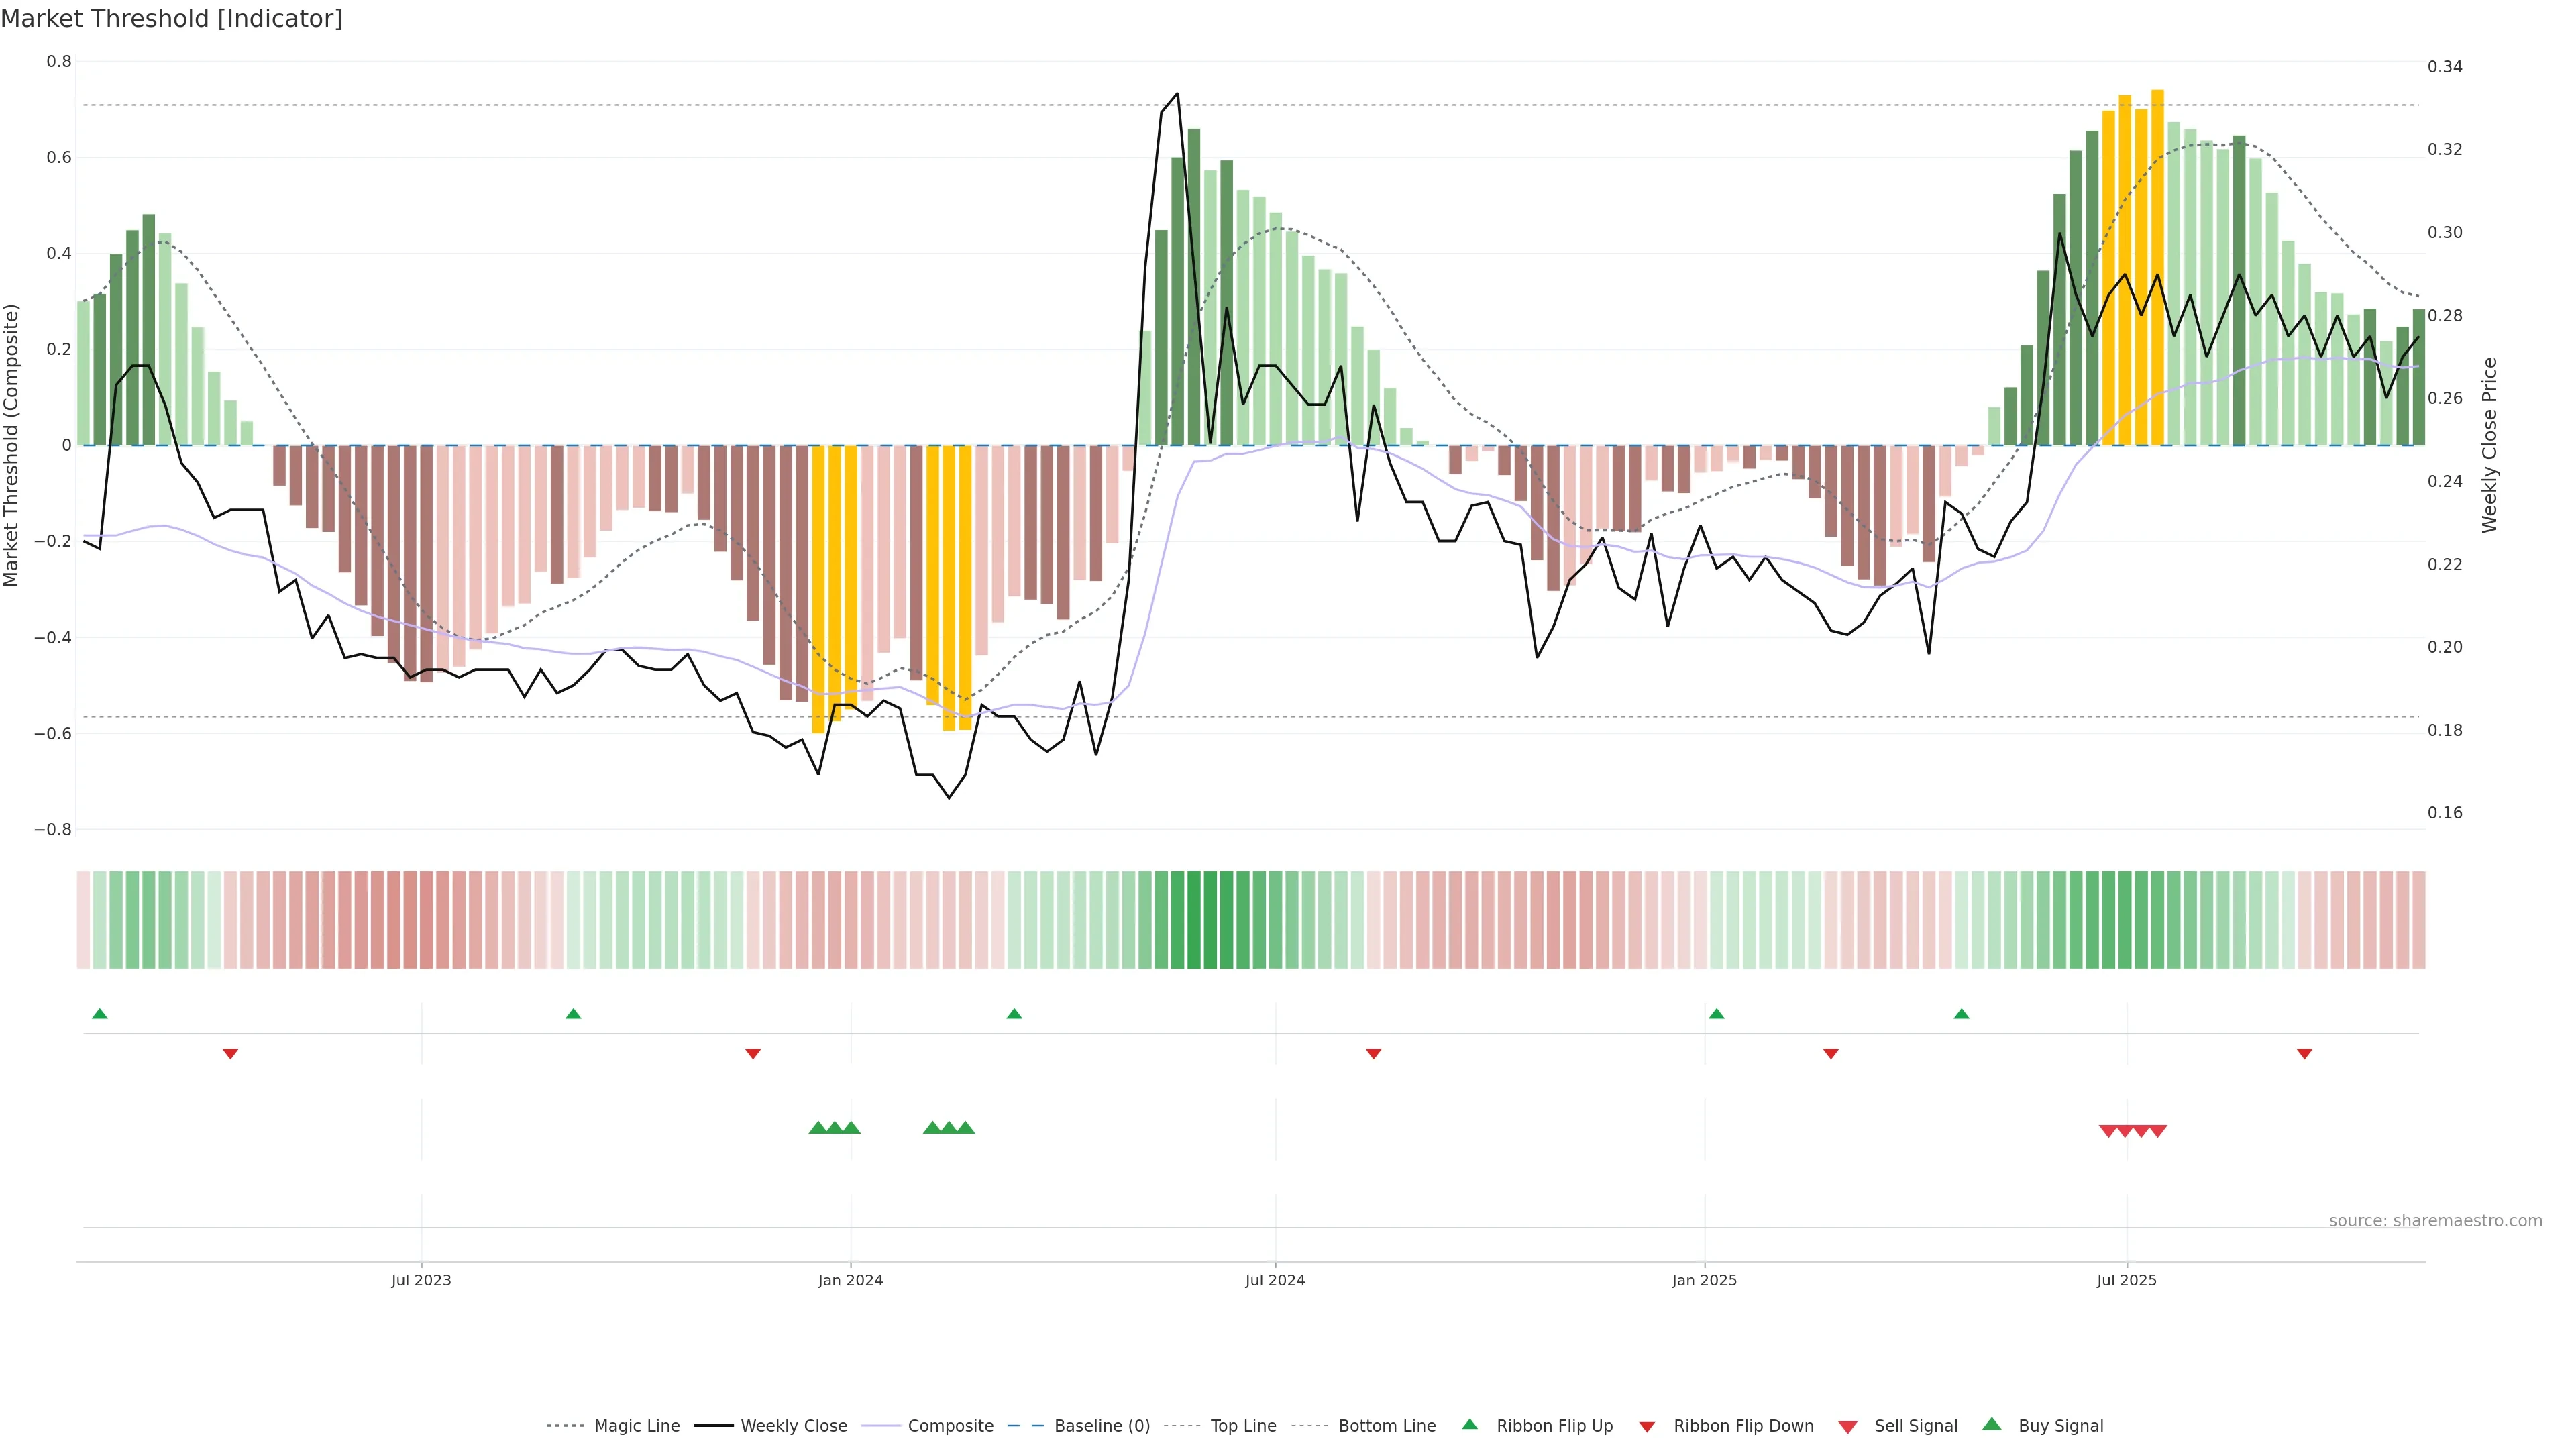Viewport: 2576px width, 1449px height.
Task: Click the last red ribbon flip down marker
Action: 2304,1053
